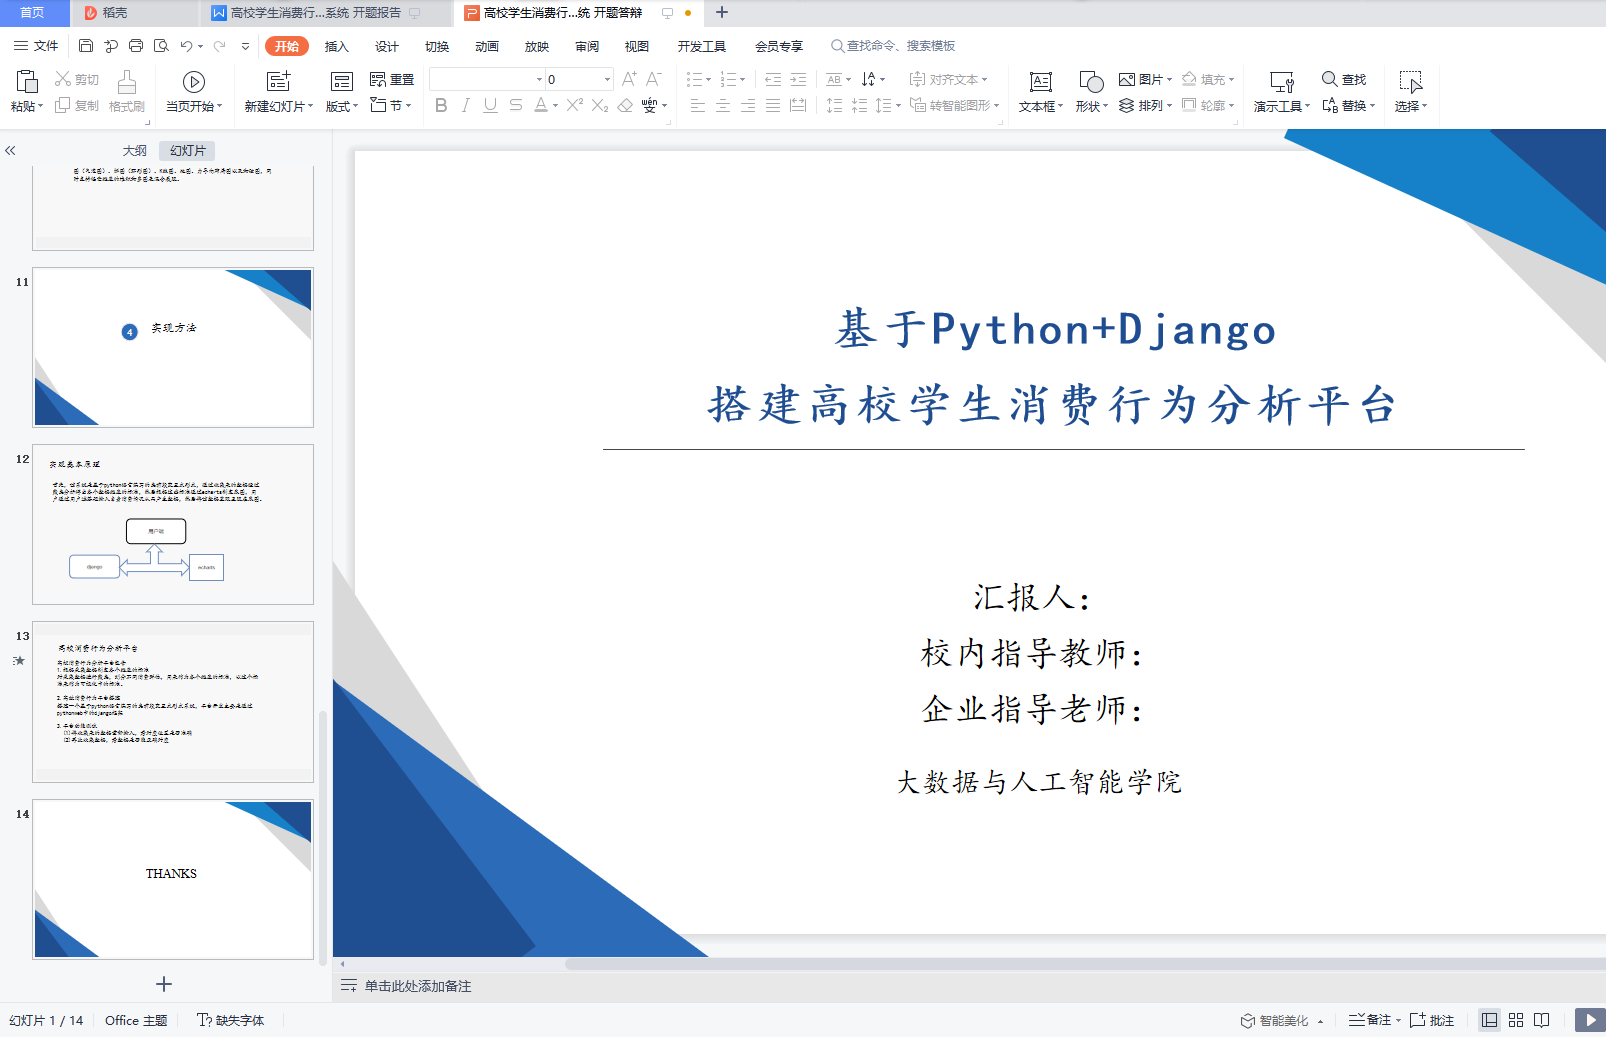Open the font size dropdown
Image resolution: width=1606 pixels, height=1037 pixels.
coord(607,79)
